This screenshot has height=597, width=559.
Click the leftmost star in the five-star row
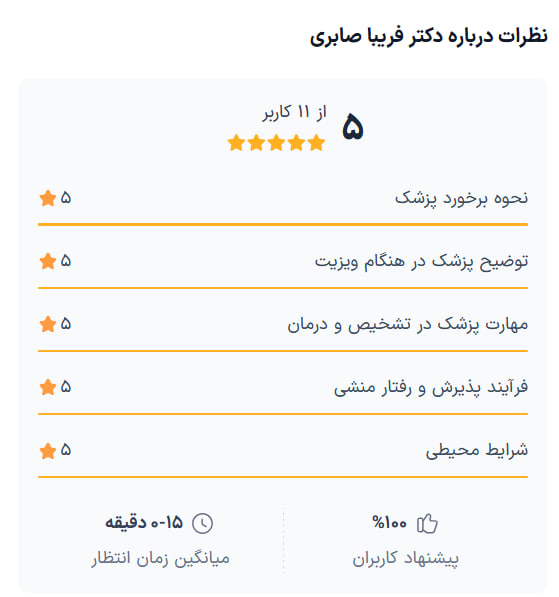[x=236, y=143]
